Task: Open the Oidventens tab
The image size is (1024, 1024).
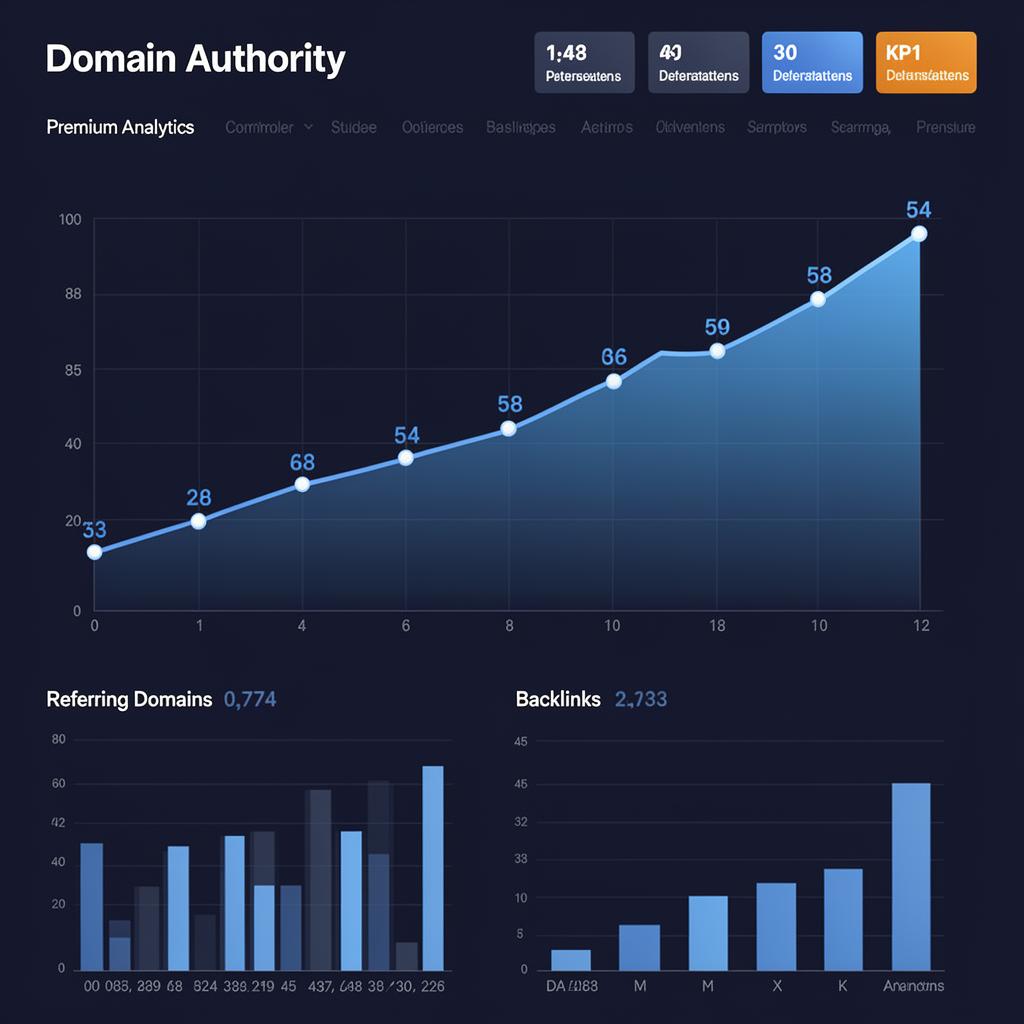Action: (690, 127)
